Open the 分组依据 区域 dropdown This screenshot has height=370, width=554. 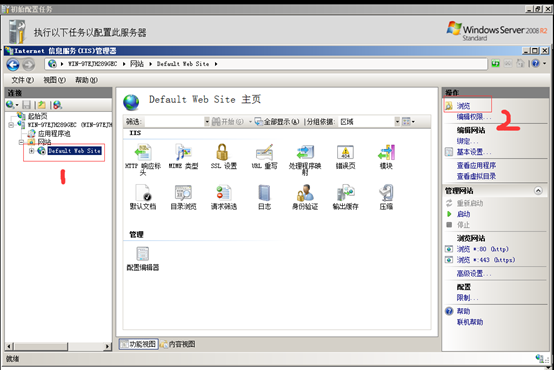[x=397, y=122]
